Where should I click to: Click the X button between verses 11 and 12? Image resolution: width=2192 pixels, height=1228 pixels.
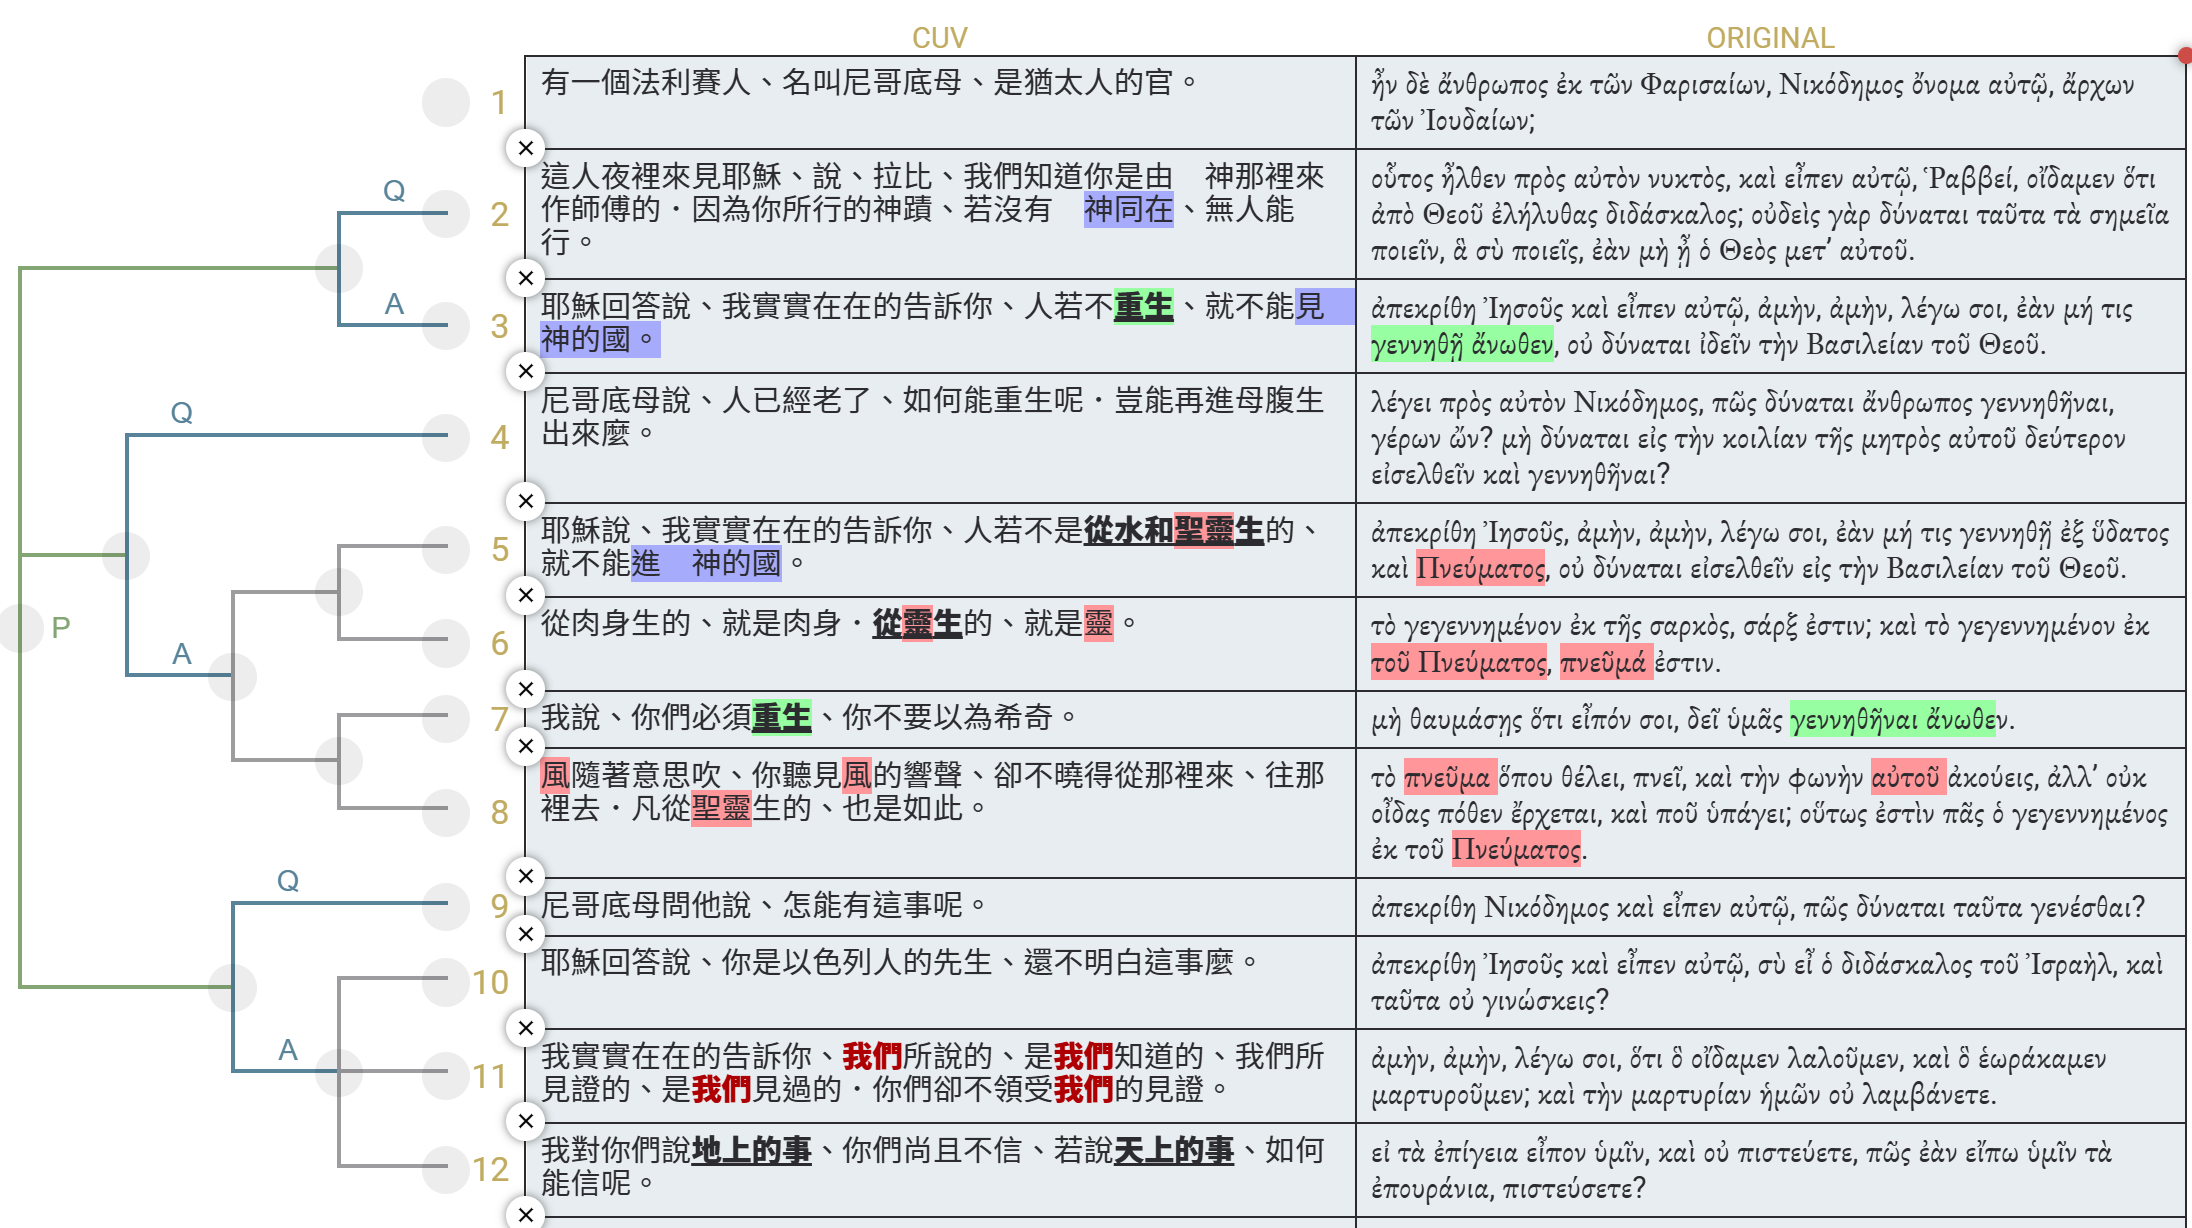pyautogui.click(x=526, y=1122)
